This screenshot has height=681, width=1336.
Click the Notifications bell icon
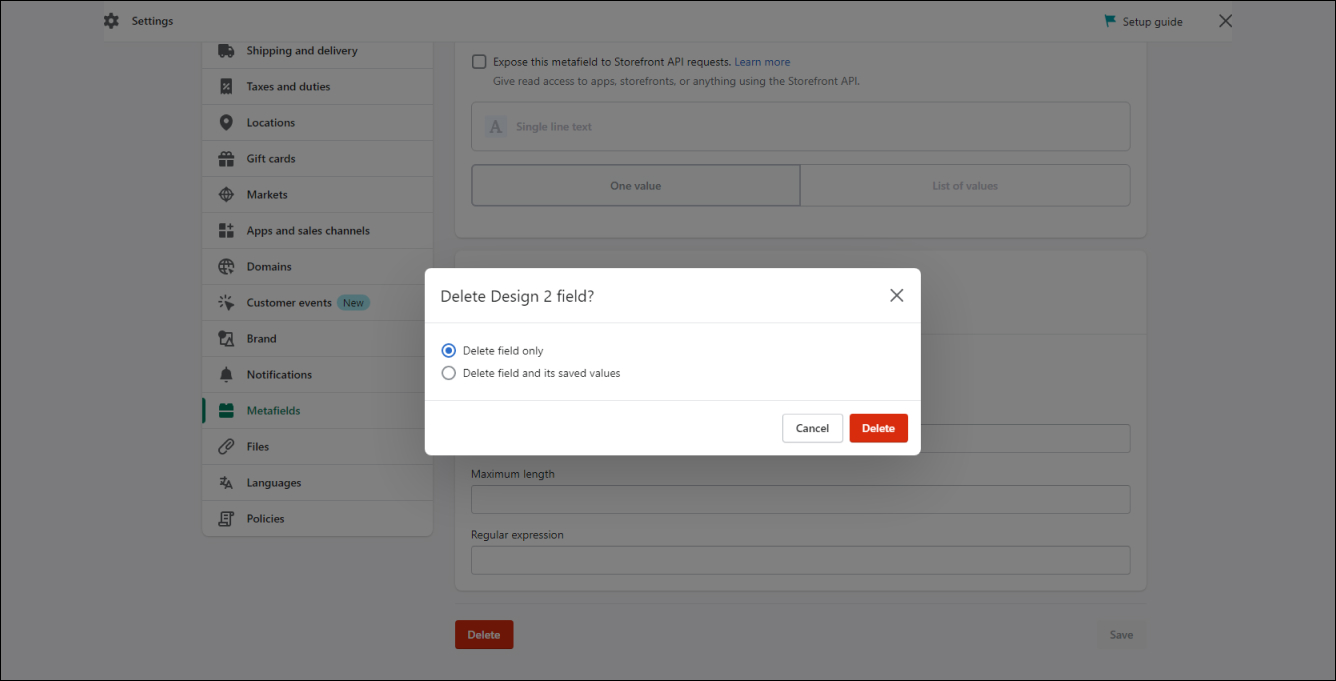(226, 375)
